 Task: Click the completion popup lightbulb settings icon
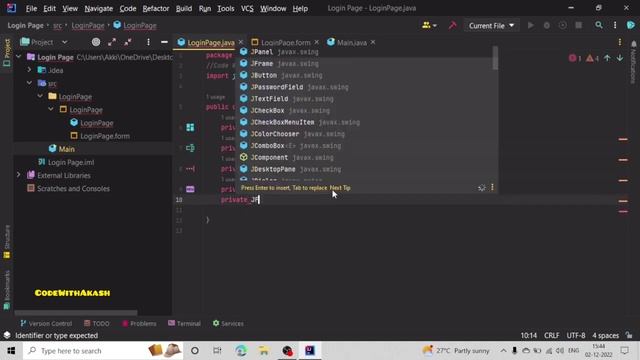point(482,188)
